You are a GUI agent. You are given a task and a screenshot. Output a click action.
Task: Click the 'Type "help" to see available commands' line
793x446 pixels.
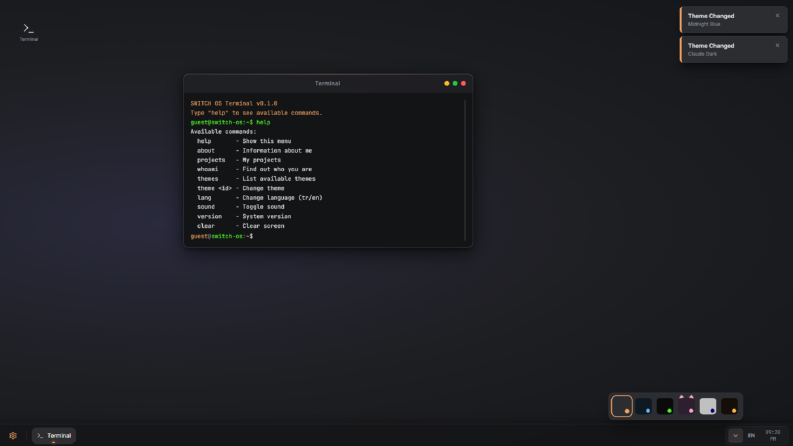click(256, 113)
